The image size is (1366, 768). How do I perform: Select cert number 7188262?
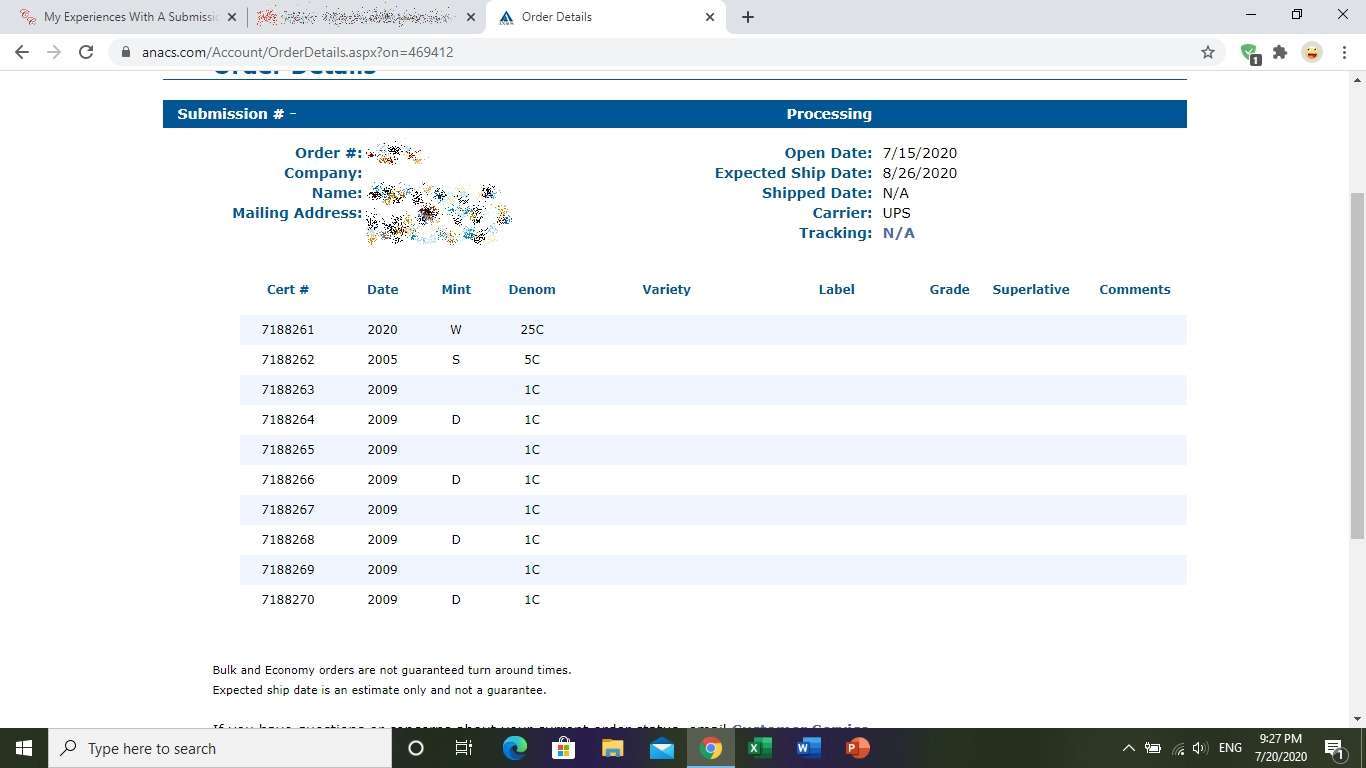click(x=288, y=359)
